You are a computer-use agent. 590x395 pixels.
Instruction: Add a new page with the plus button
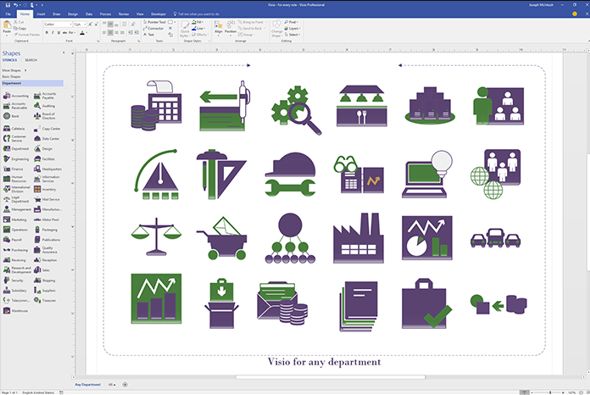(x=125, y=384)
